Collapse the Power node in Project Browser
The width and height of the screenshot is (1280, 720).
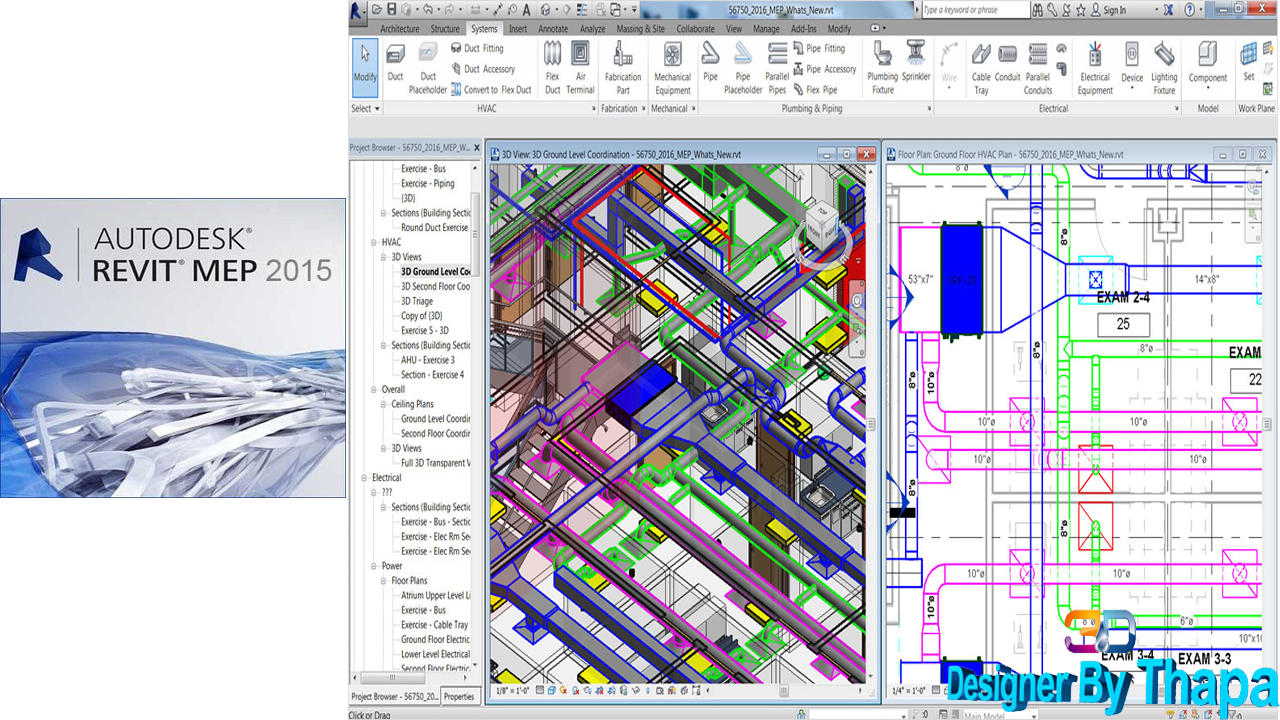tap(375, 566)
